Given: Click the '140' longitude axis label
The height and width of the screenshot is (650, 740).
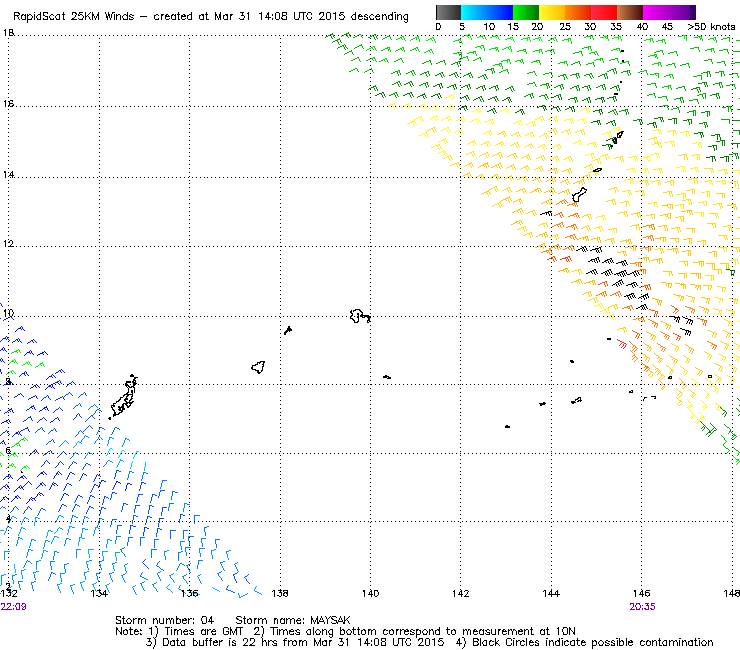Looking at the screenshot, I should 370,593.
